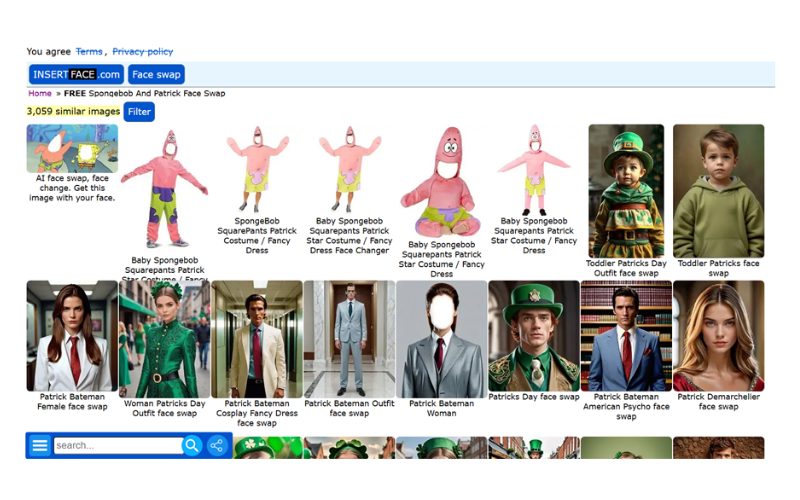Go to Home breadcrumb link
The height and width of the screenshot is (500, 800).
coord(40,93)
